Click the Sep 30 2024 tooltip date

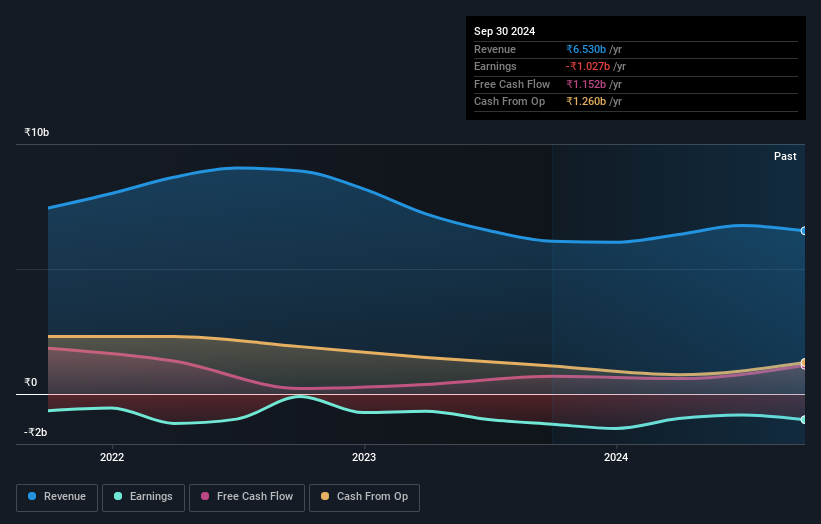(504, 31)
